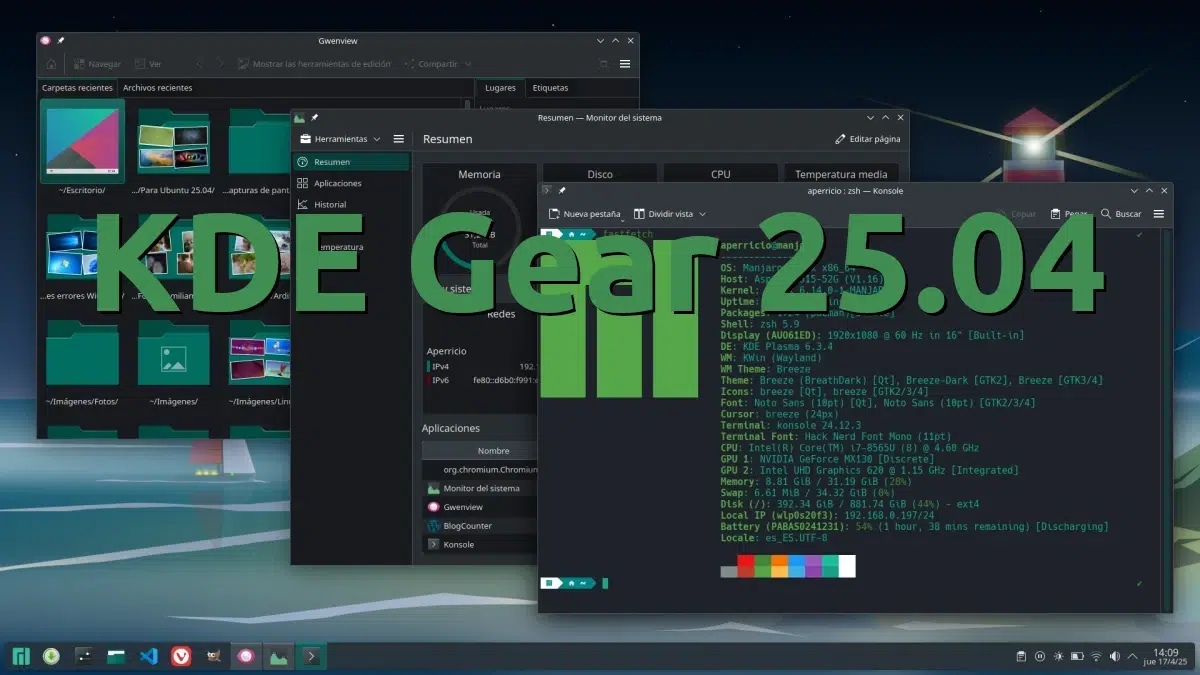1200x675 pixels.
Task: Check battery status in the system tray
Action: (1077, 657)
